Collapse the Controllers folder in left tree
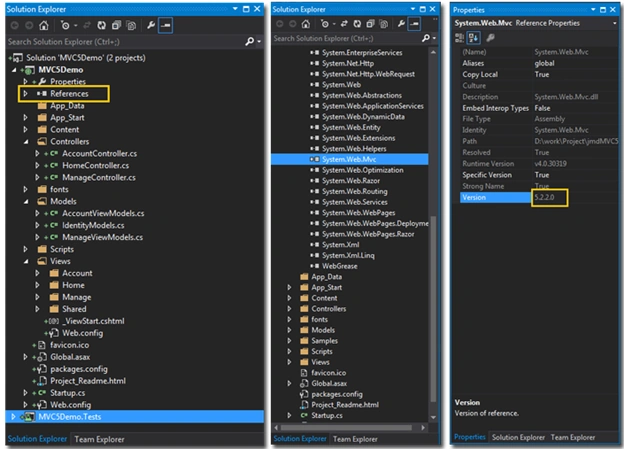Image resolution: width=624 pixels, height=449 pixels. (25, 142)
